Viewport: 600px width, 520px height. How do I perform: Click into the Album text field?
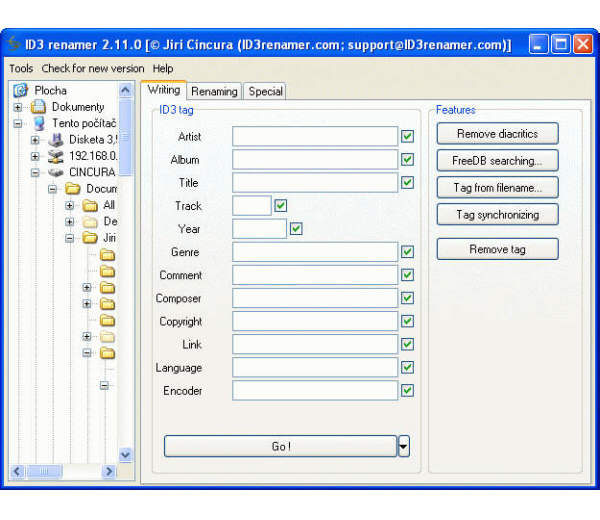click(315, 159)
